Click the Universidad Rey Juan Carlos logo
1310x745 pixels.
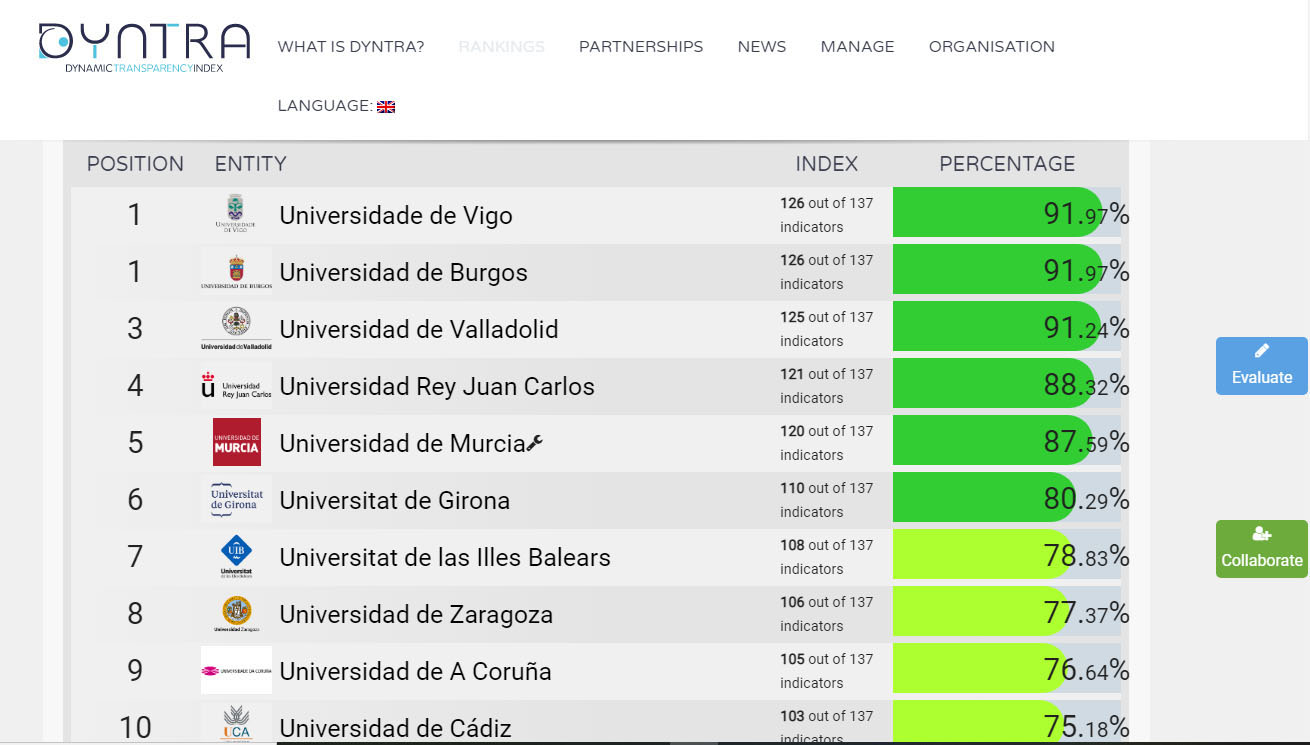point(236,386)
